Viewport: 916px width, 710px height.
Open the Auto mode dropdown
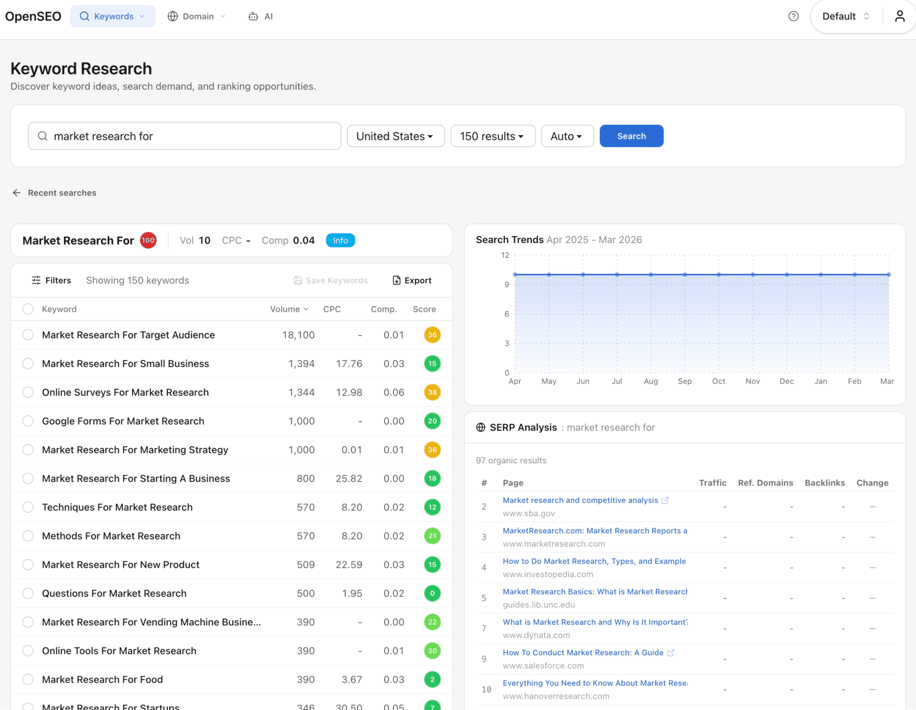pos(567,136)
